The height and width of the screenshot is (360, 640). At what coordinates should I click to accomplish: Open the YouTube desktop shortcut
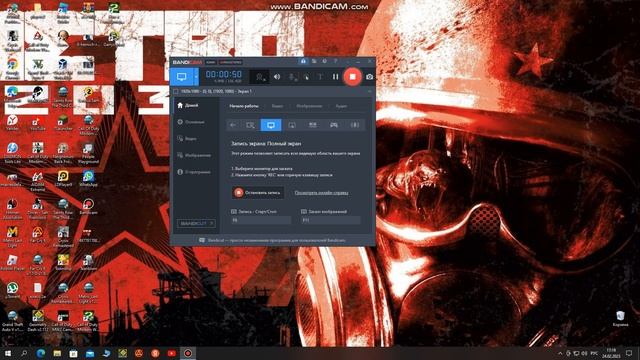[38, 123]
